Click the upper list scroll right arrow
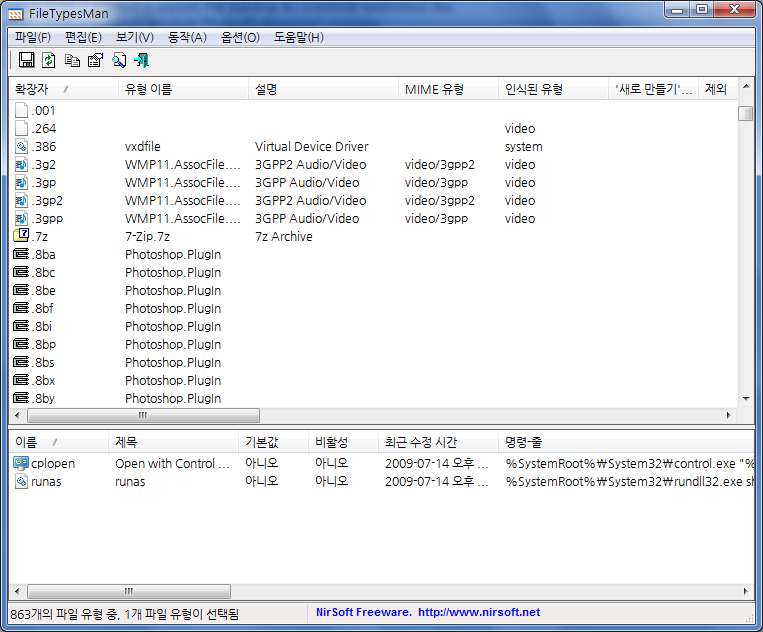Screen dimensions: 763x632 point(728,415)
